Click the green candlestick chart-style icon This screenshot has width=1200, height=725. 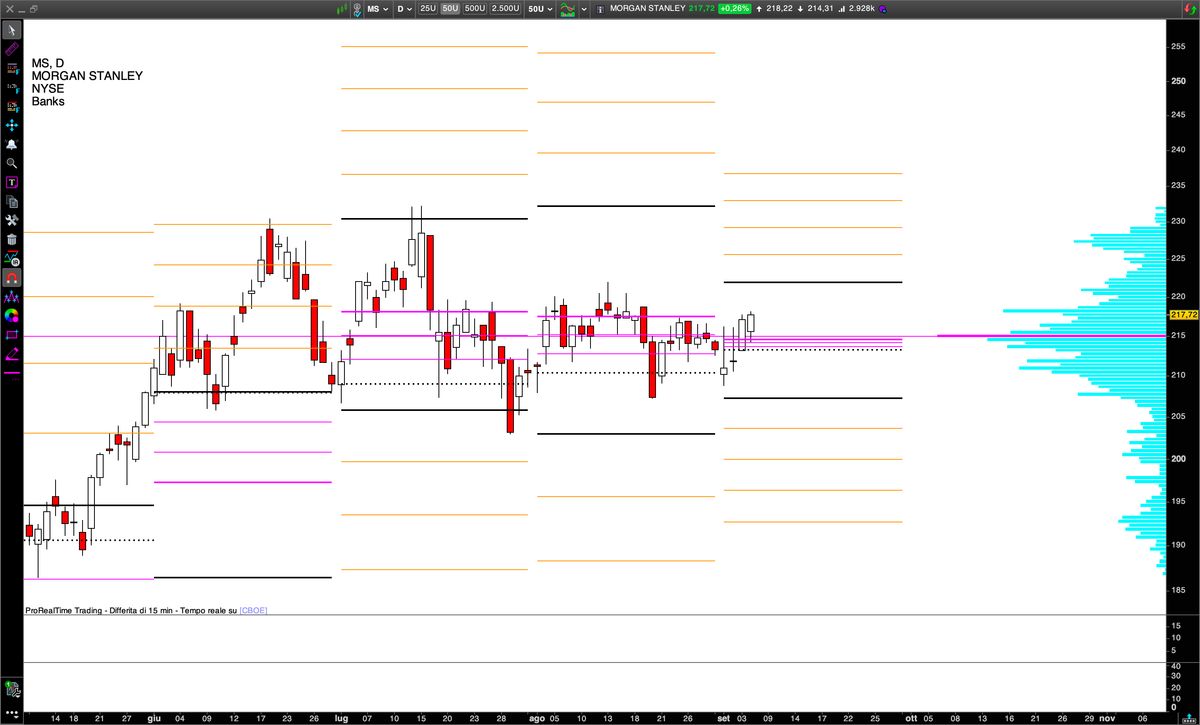point(342,8)
